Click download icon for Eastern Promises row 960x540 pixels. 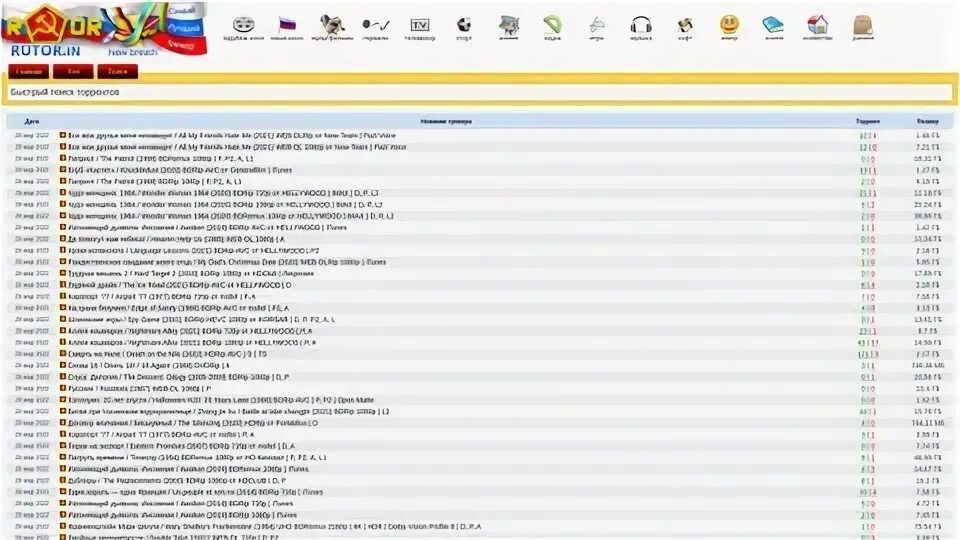tap(62, 446)
